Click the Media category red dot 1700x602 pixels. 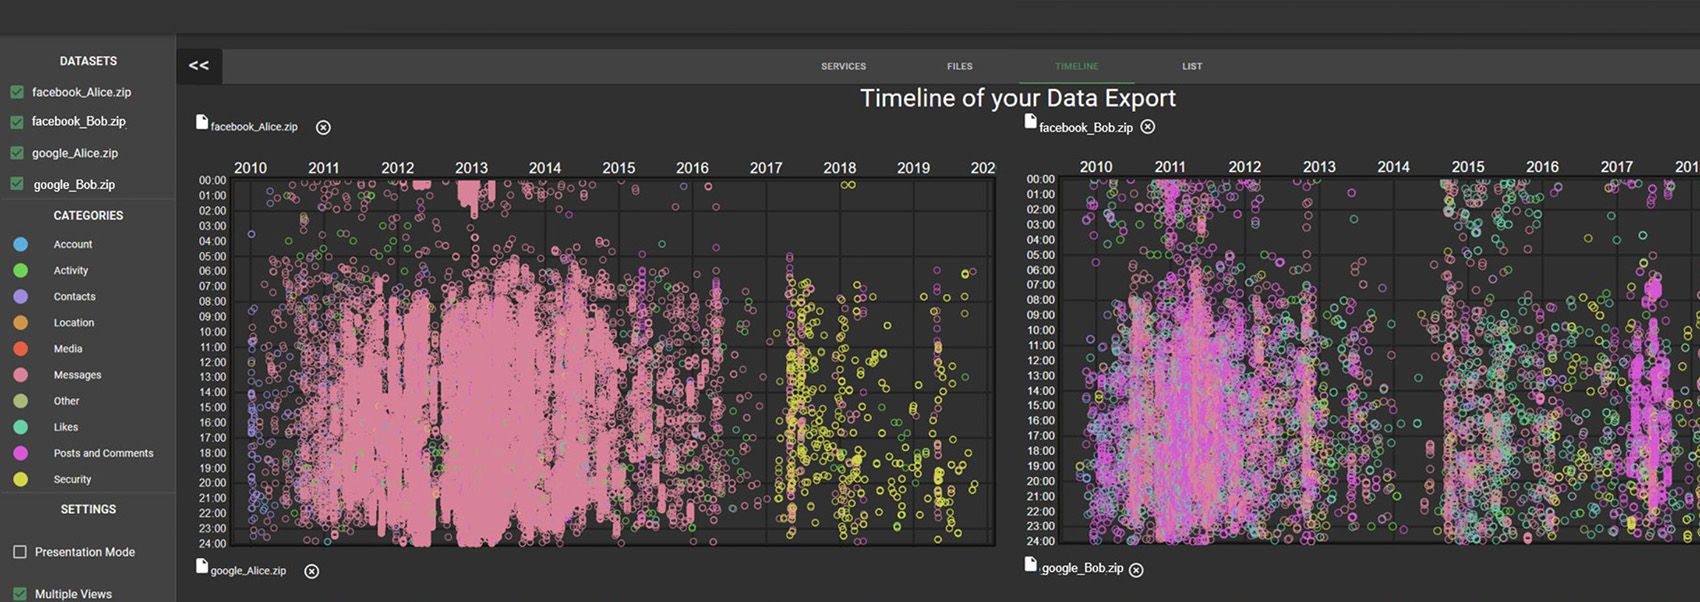click(x=20, y=349)
